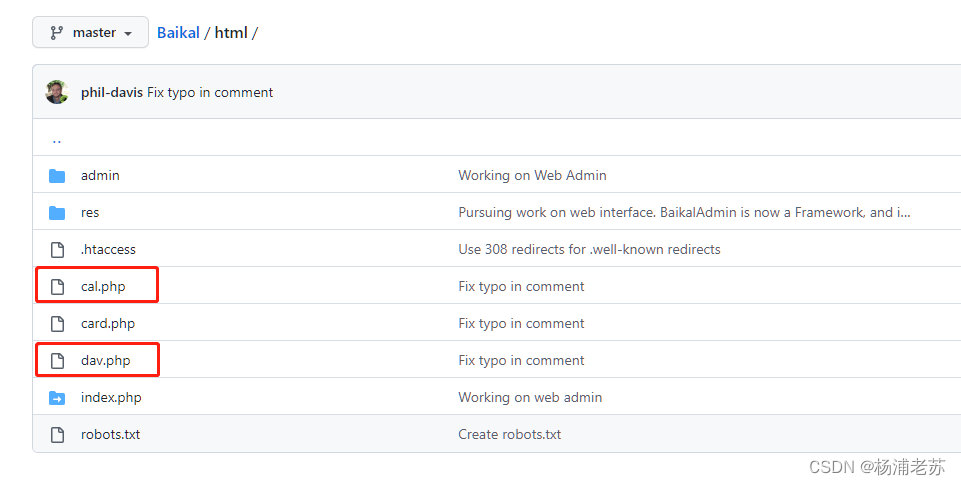Screen dimensions: 961x485
Task: Go up to parent directory (..)
Action: tap(56, 139)
